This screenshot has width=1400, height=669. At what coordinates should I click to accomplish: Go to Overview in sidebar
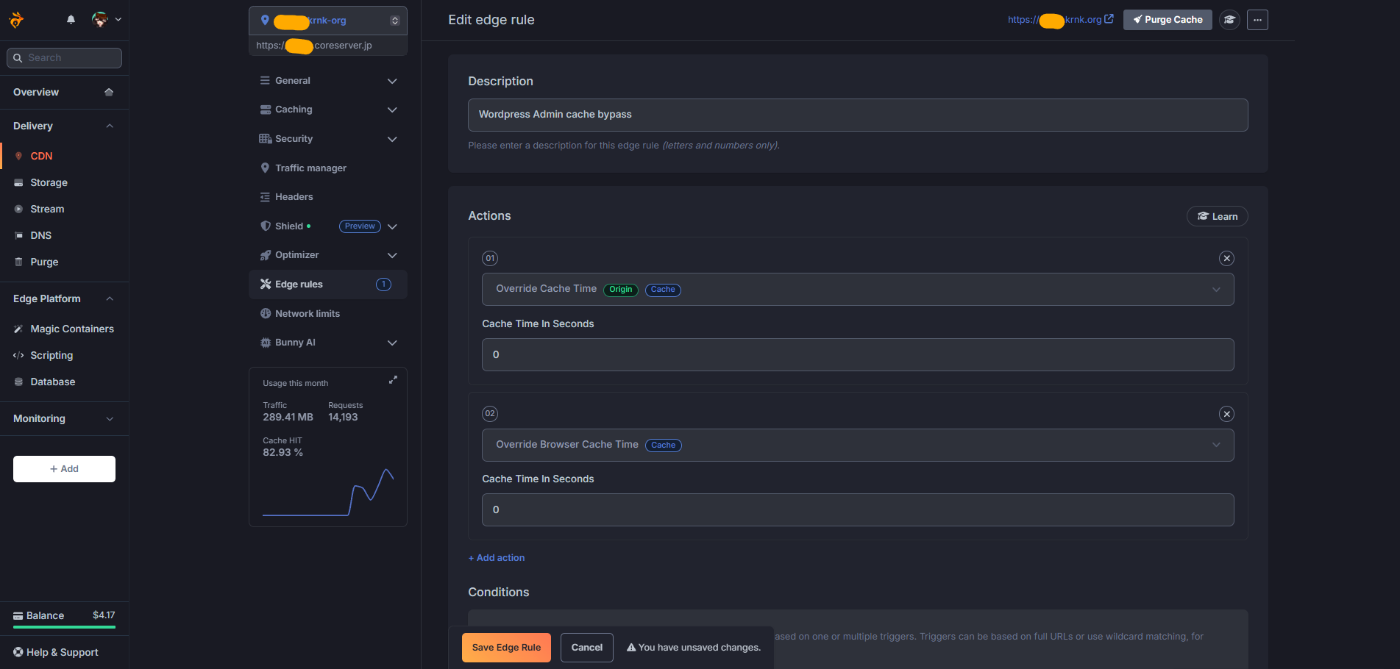36,92
